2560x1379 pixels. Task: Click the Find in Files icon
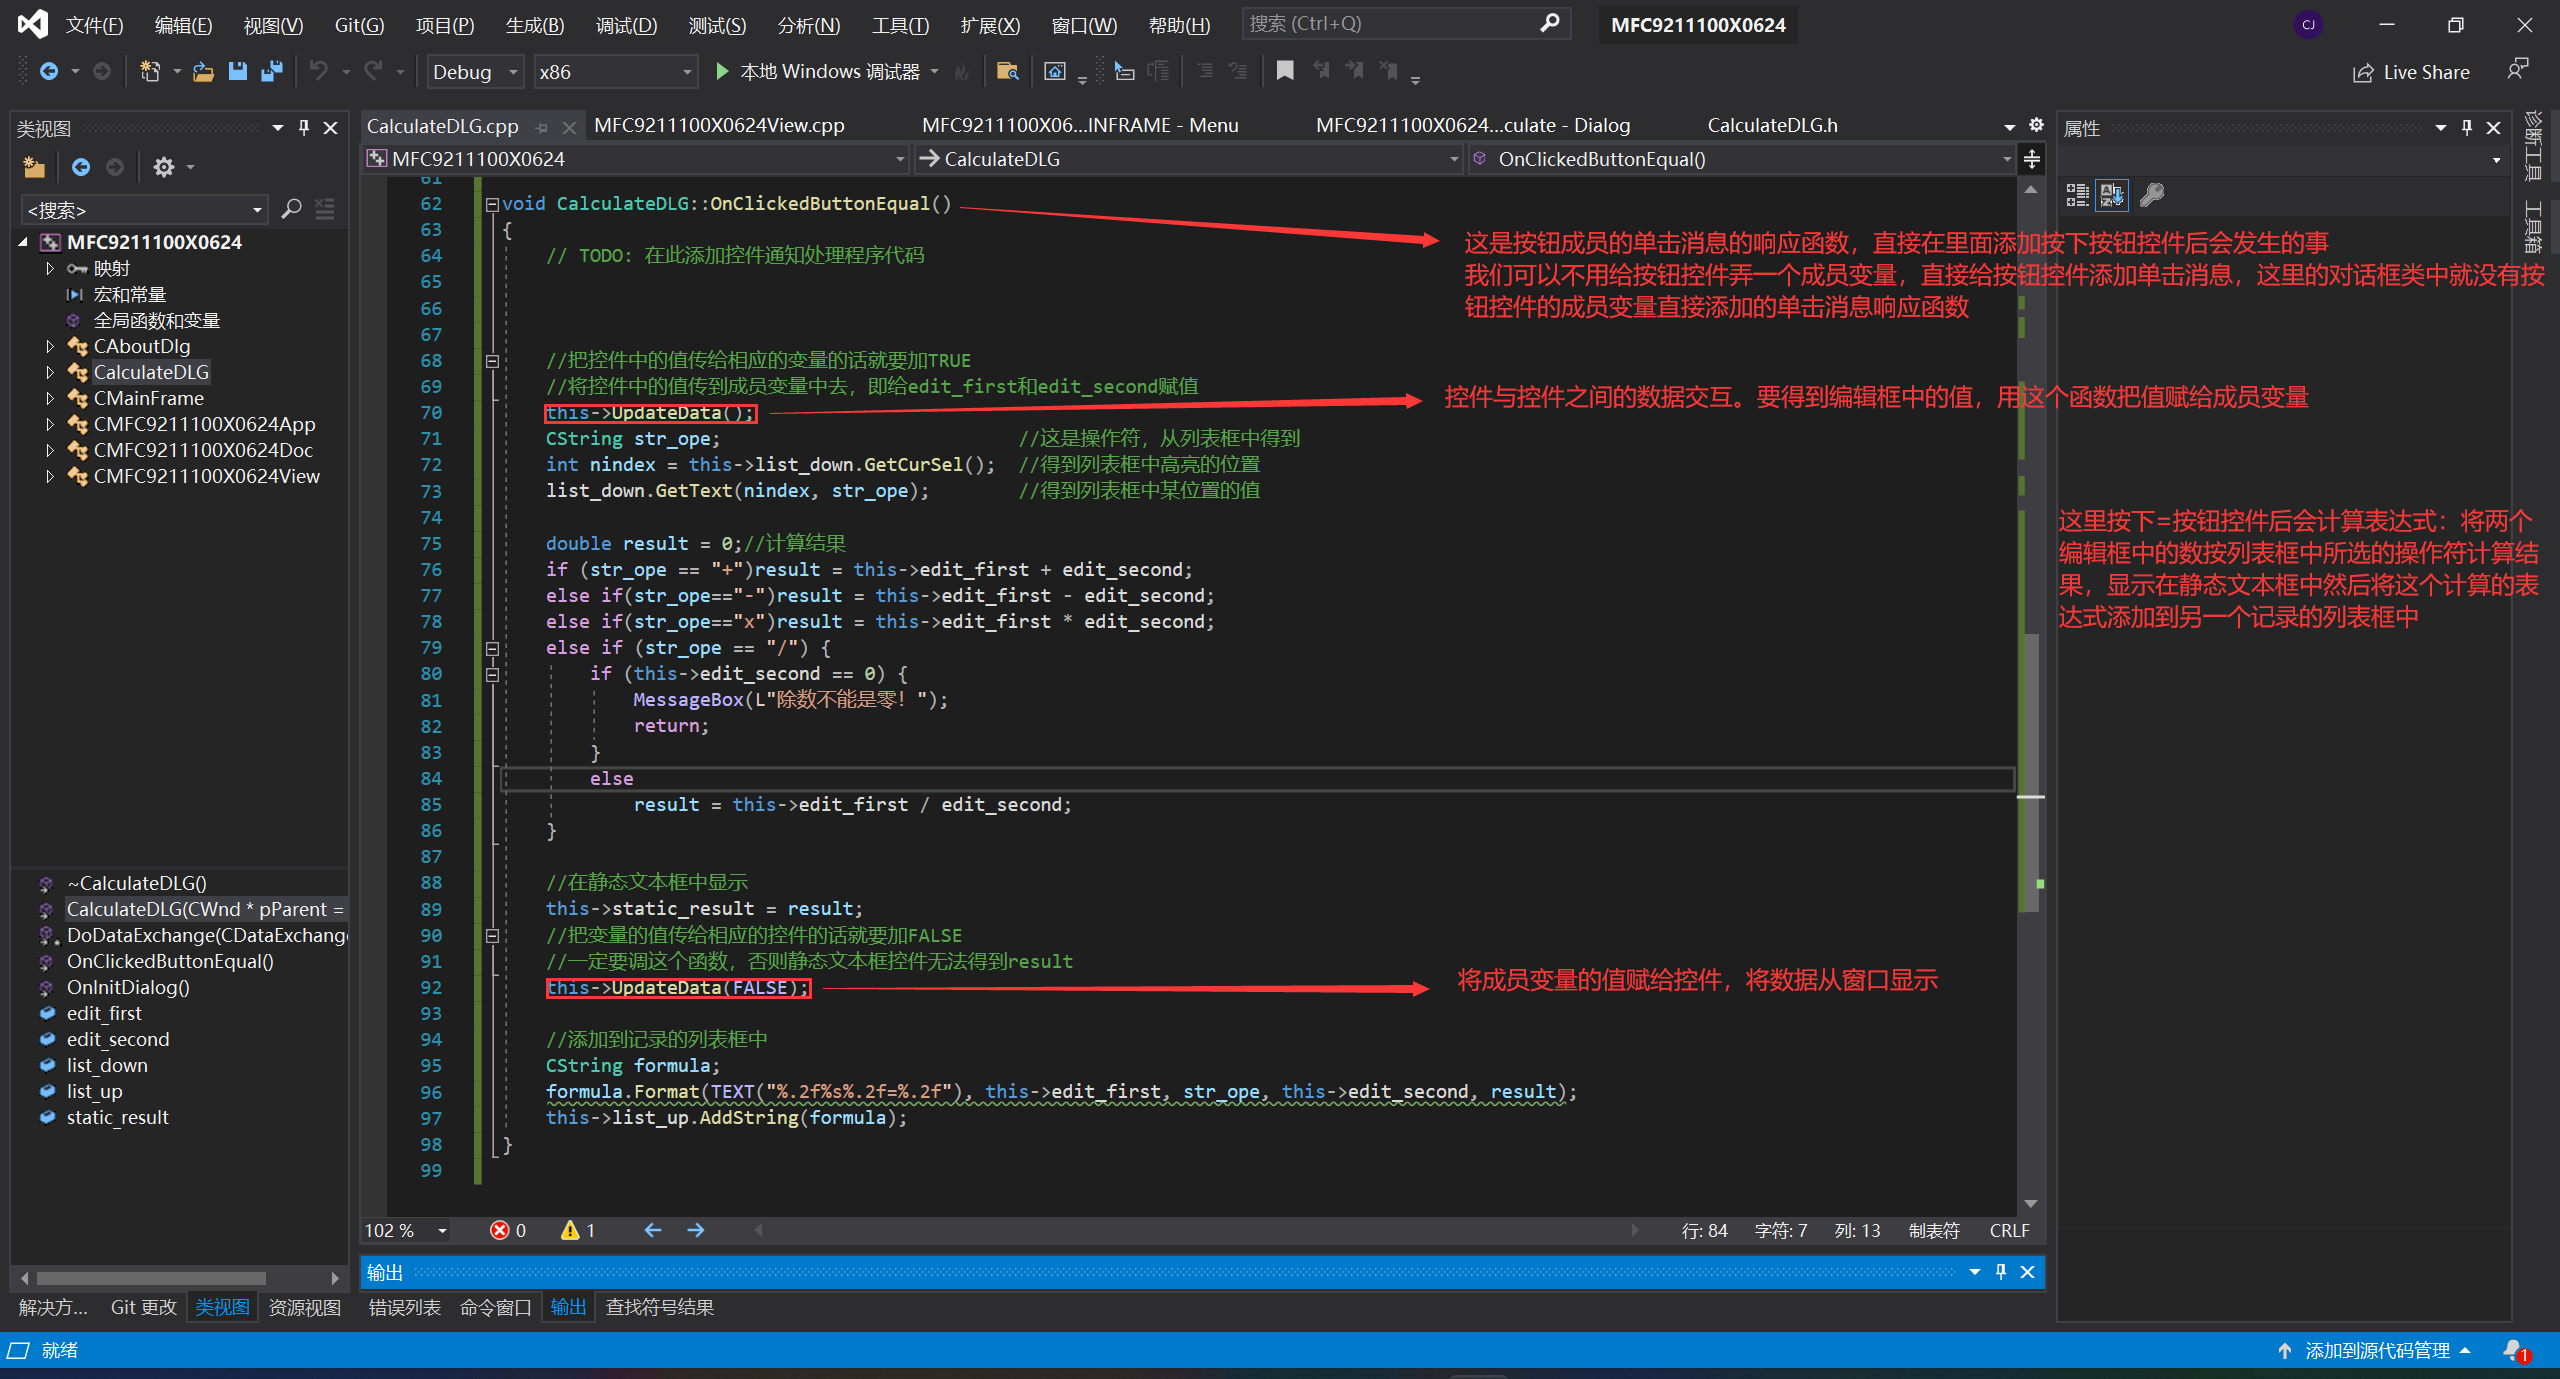click(x=1007, y=71)
